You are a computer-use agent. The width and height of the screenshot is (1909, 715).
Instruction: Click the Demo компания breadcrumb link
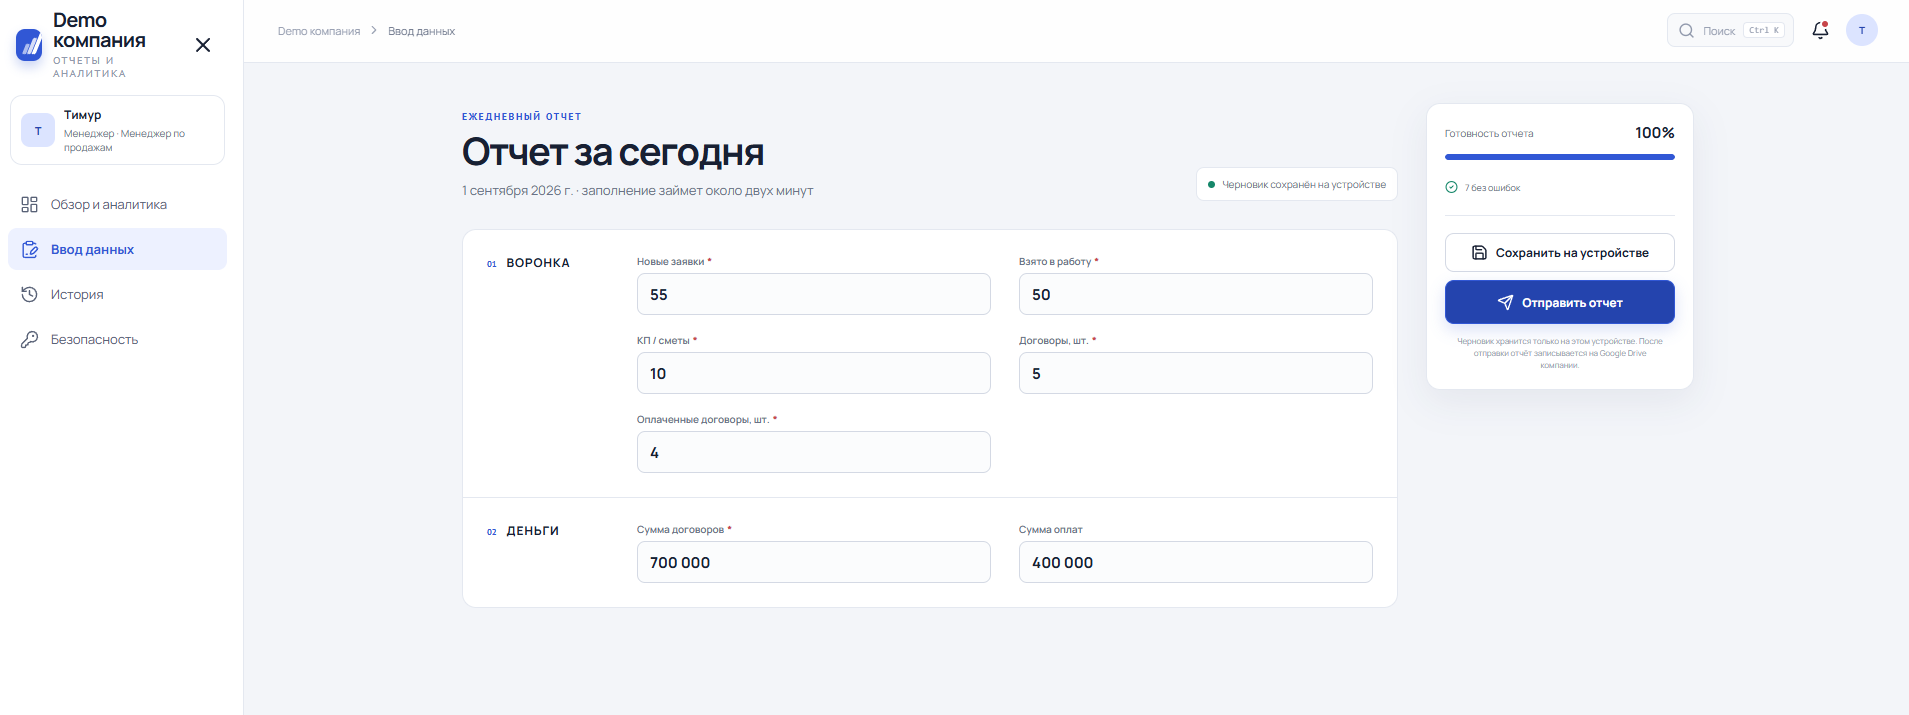click(x=319, y=31)
